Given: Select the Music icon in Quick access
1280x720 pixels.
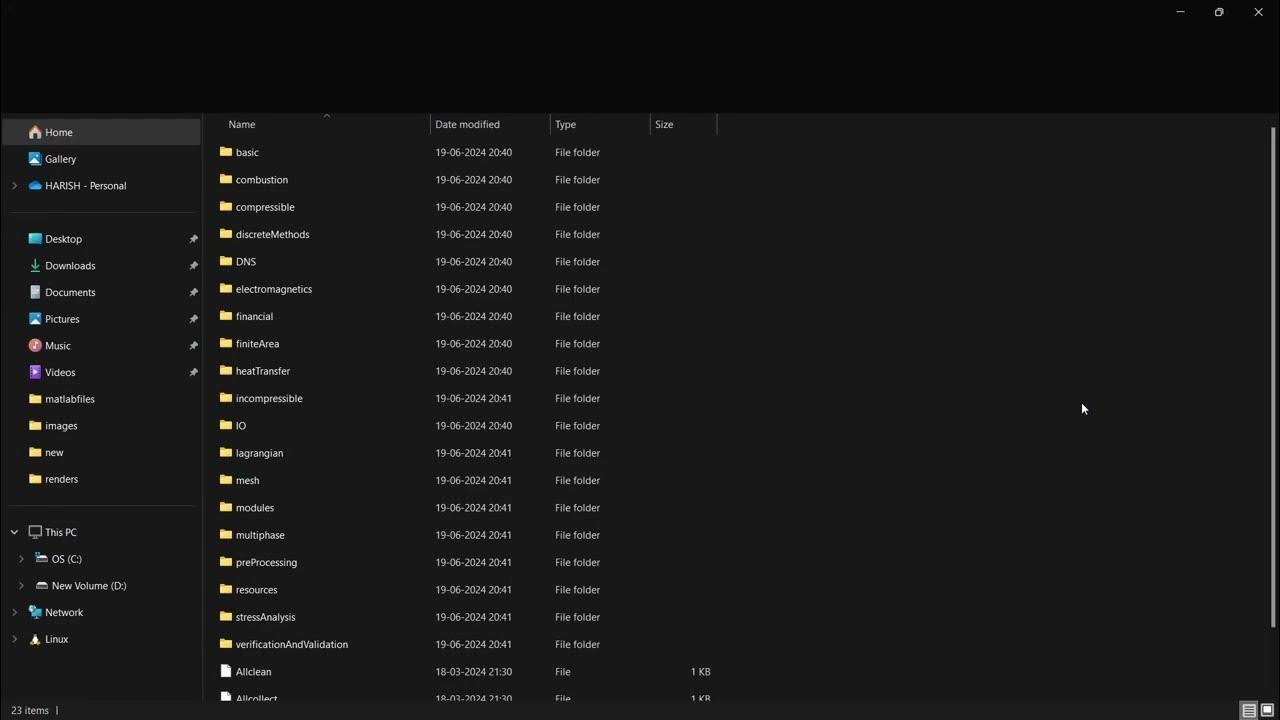Looking at the screenshot, I should click(35, 346).
